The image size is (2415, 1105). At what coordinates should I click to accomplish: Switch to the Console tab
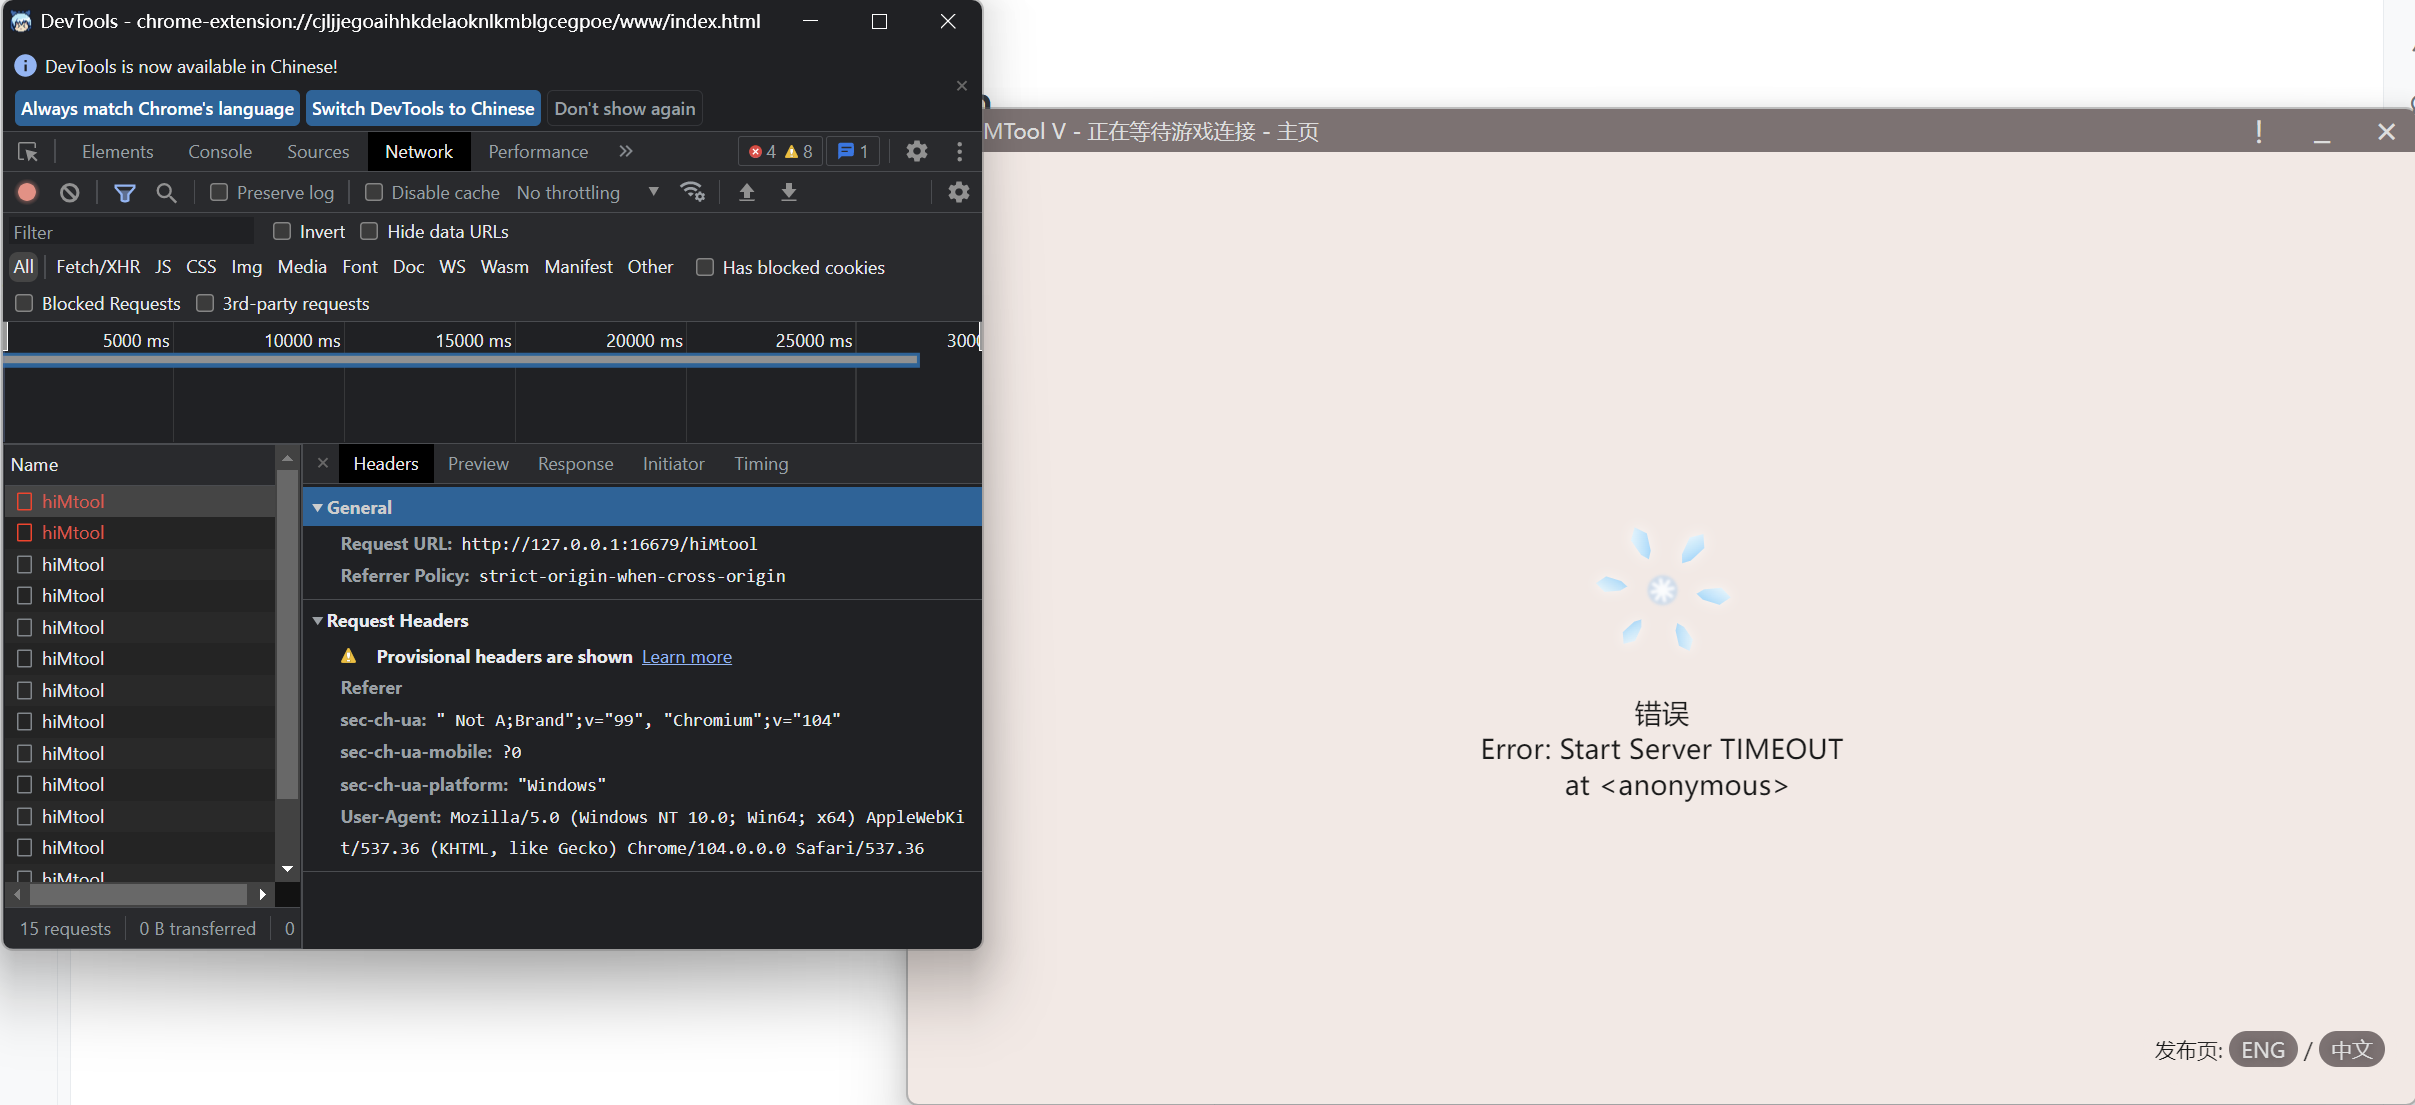219,152
